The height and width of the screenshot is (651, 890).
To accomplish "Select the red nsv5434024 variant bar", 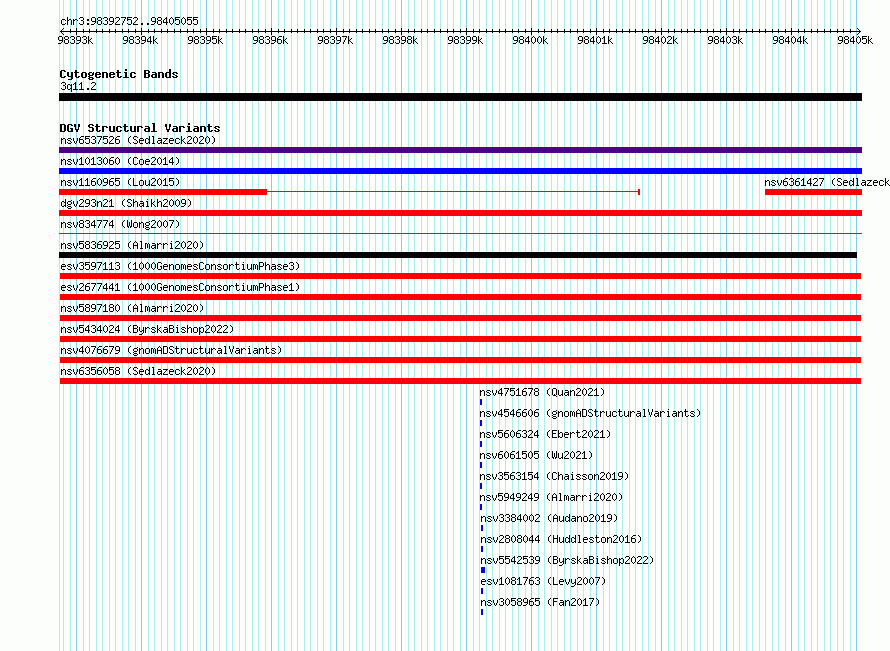I will coord(460,339).
